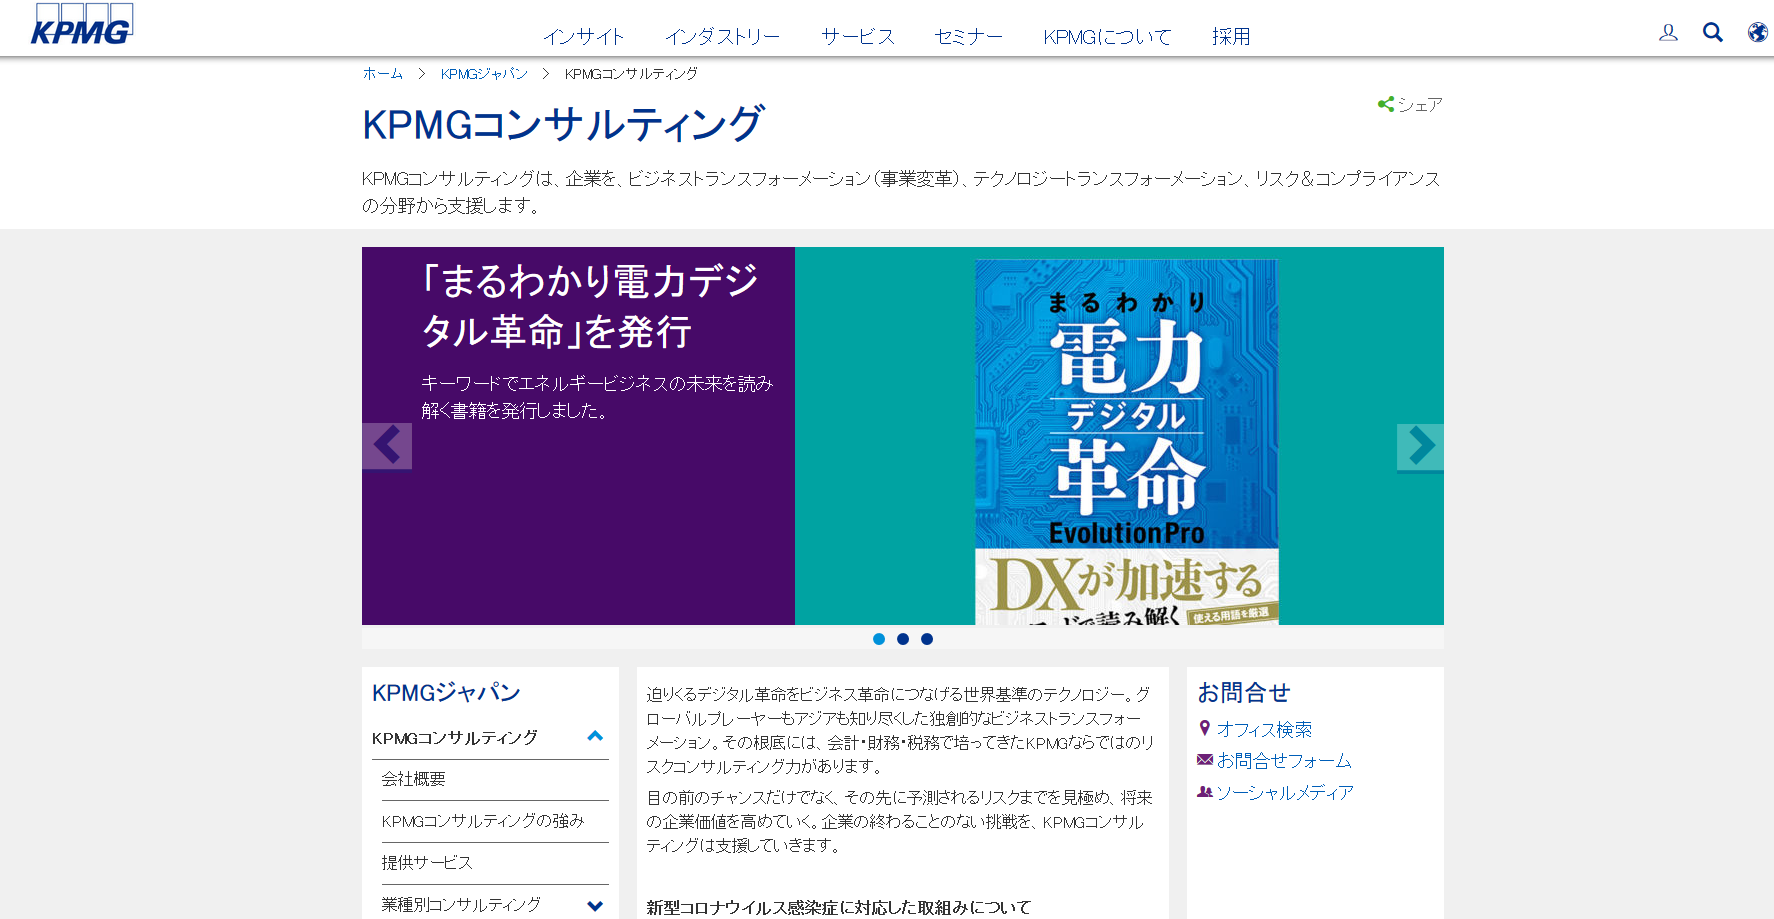Click the contact form envelope icon
The image size is (1774, 919).
1205,760
